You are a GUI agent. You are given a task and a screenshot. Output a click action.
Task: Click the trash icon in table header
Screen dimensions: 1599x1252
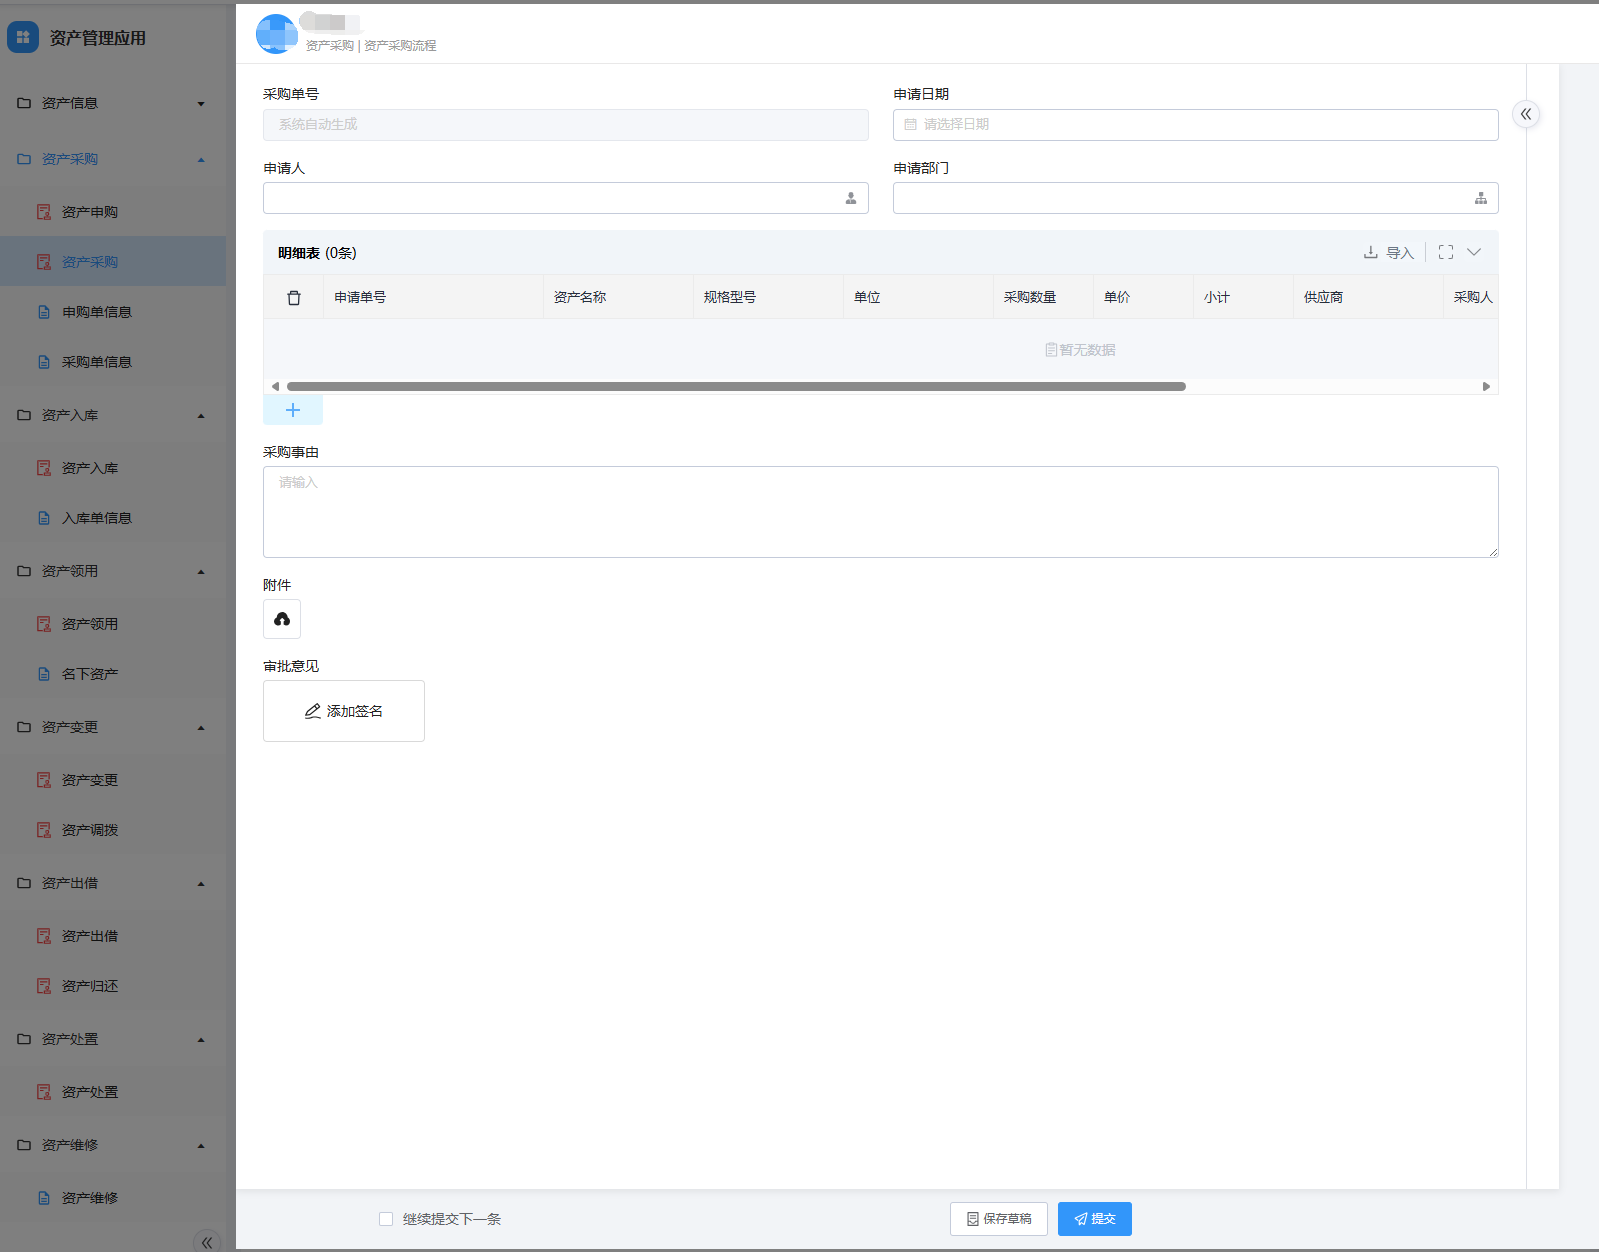pyautogui.click(x=294, y=298)
